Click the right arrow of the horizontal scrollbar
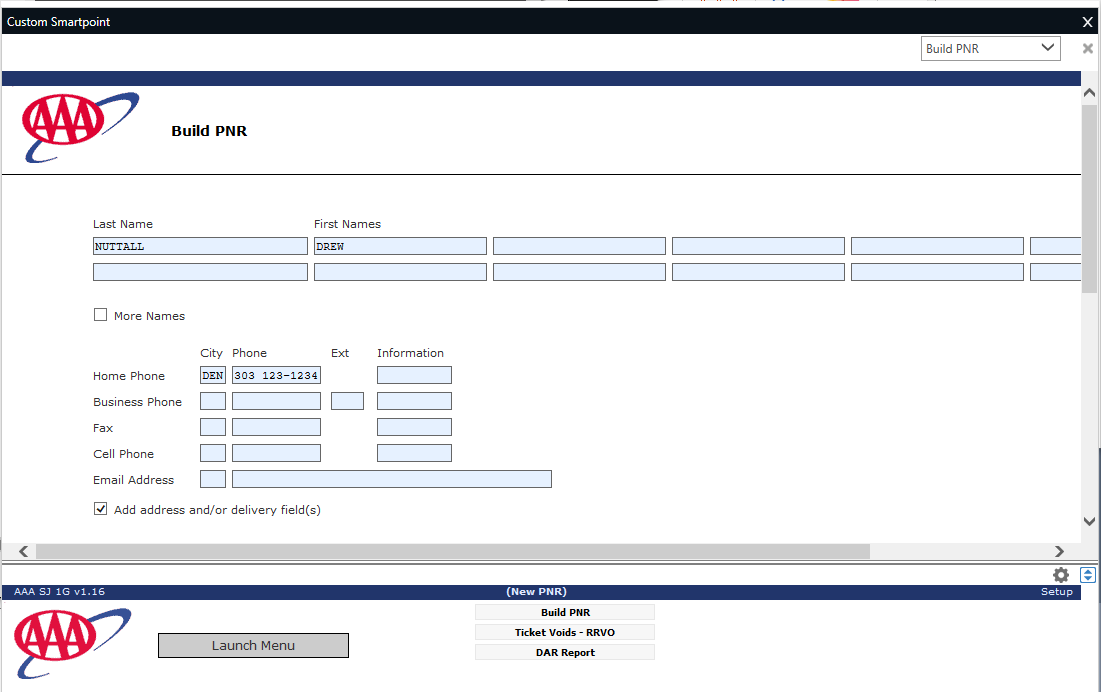Screen dimensions: 1101x692 (1059, 551)
